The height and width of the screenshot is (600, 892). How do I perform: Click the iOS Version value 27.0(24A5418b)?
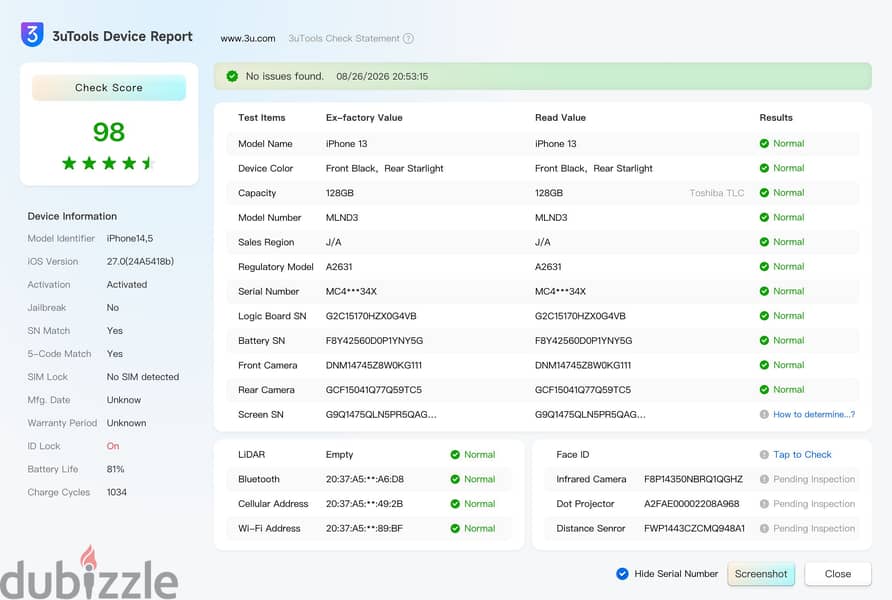(x=140, y=262)
